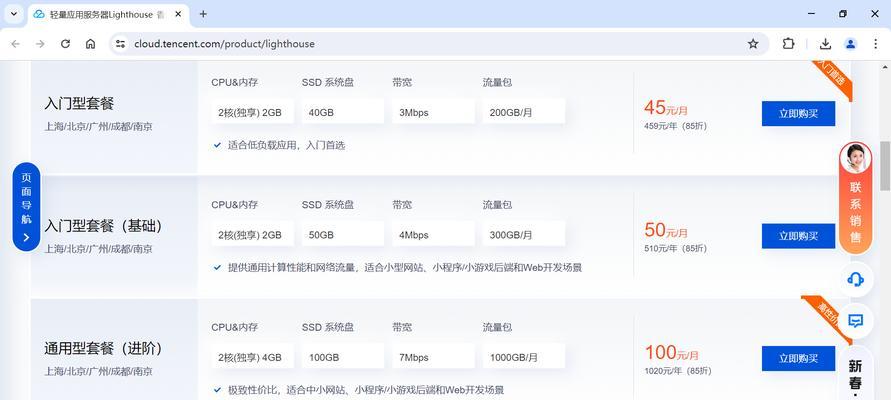Click the page vertical scrollbar thumb
Viewport: 891px width, 400px height.
point(885,165)
